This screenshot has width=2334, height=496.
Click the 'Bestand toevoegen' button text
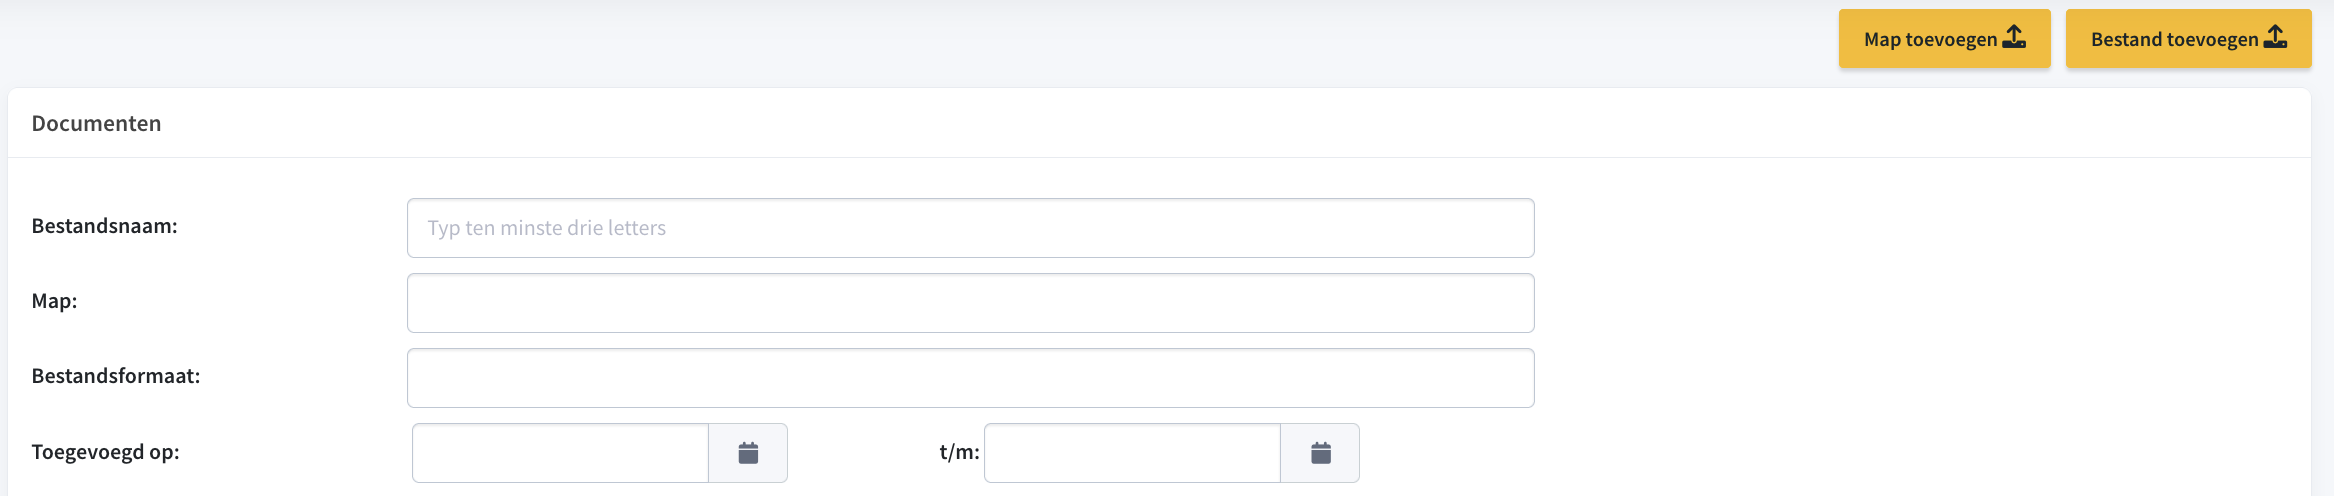[x=2174, y=39]
